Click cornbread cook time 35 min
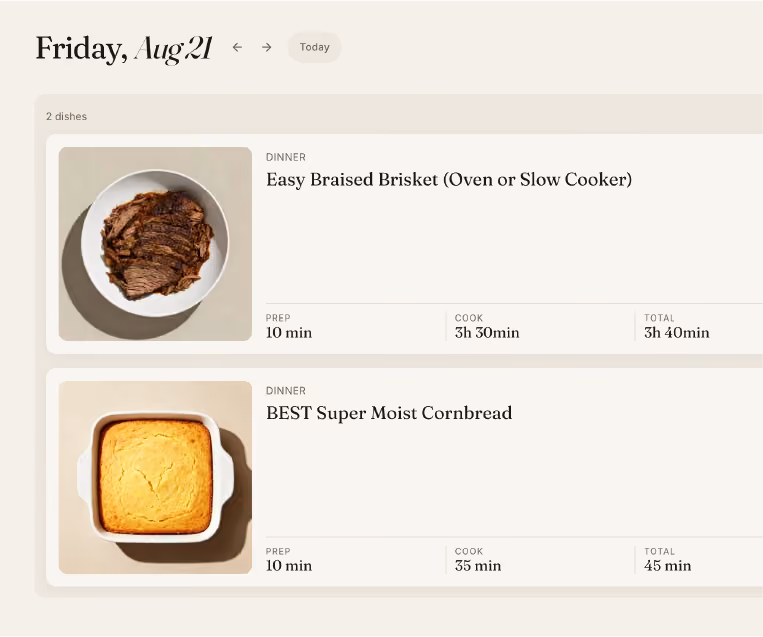This screenshot has width=763, height=637. [477, 566]
